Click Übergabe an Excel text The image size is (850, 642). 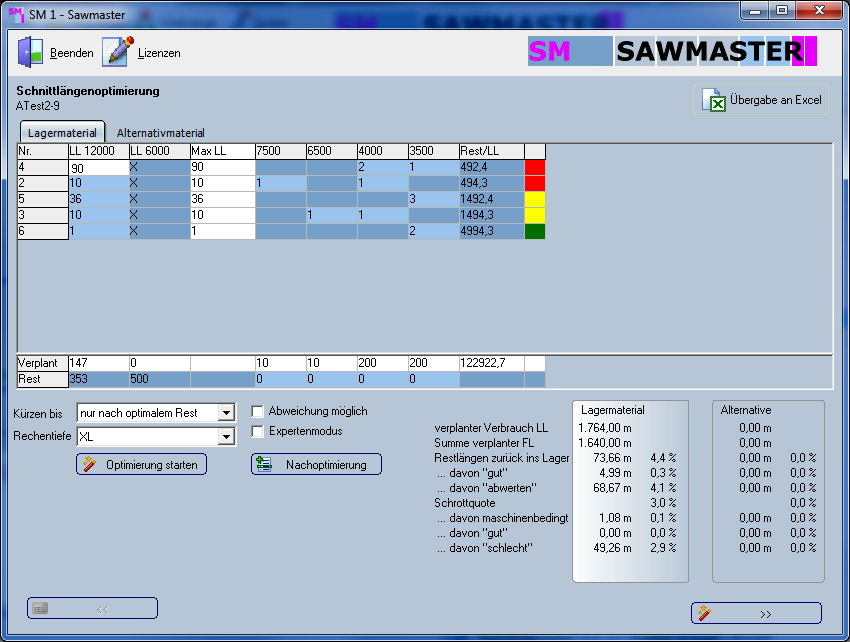[x=776, y=100]
